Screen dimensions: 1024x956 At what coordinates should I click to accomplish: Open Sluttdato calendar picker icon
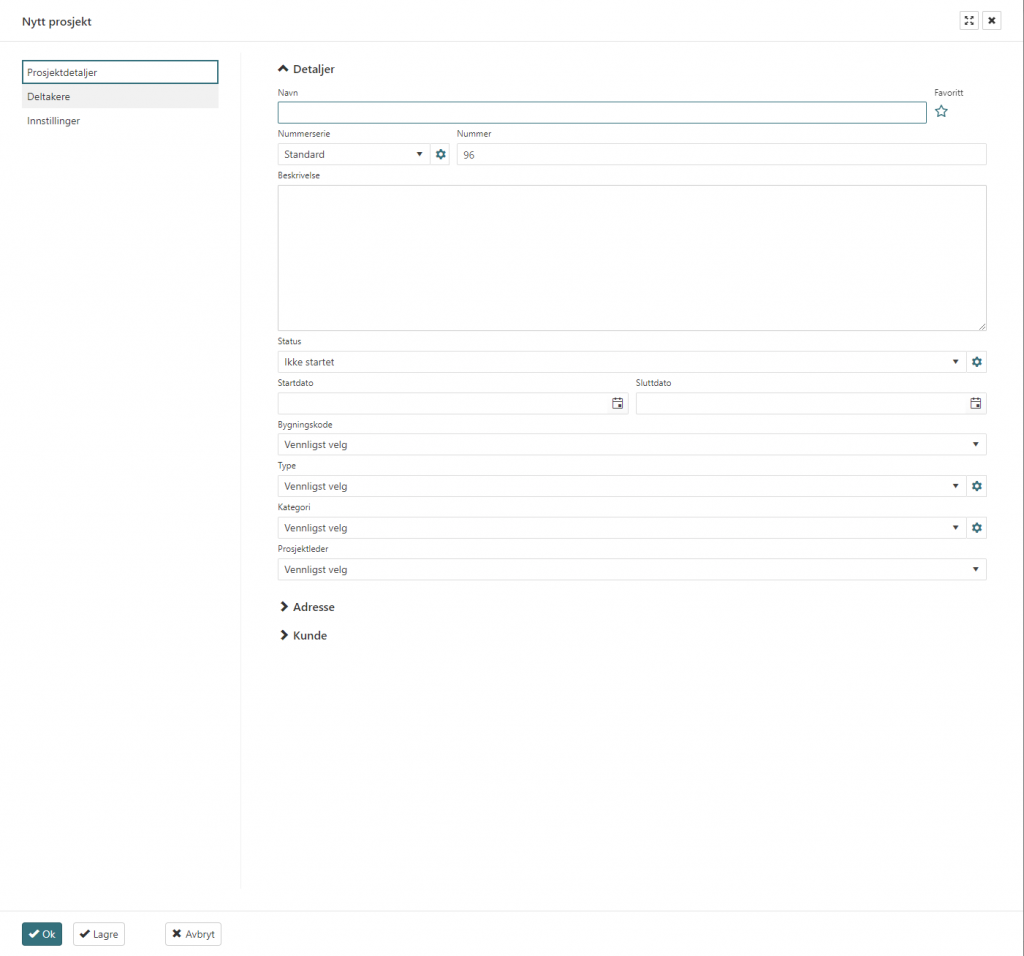coord(975,403)
